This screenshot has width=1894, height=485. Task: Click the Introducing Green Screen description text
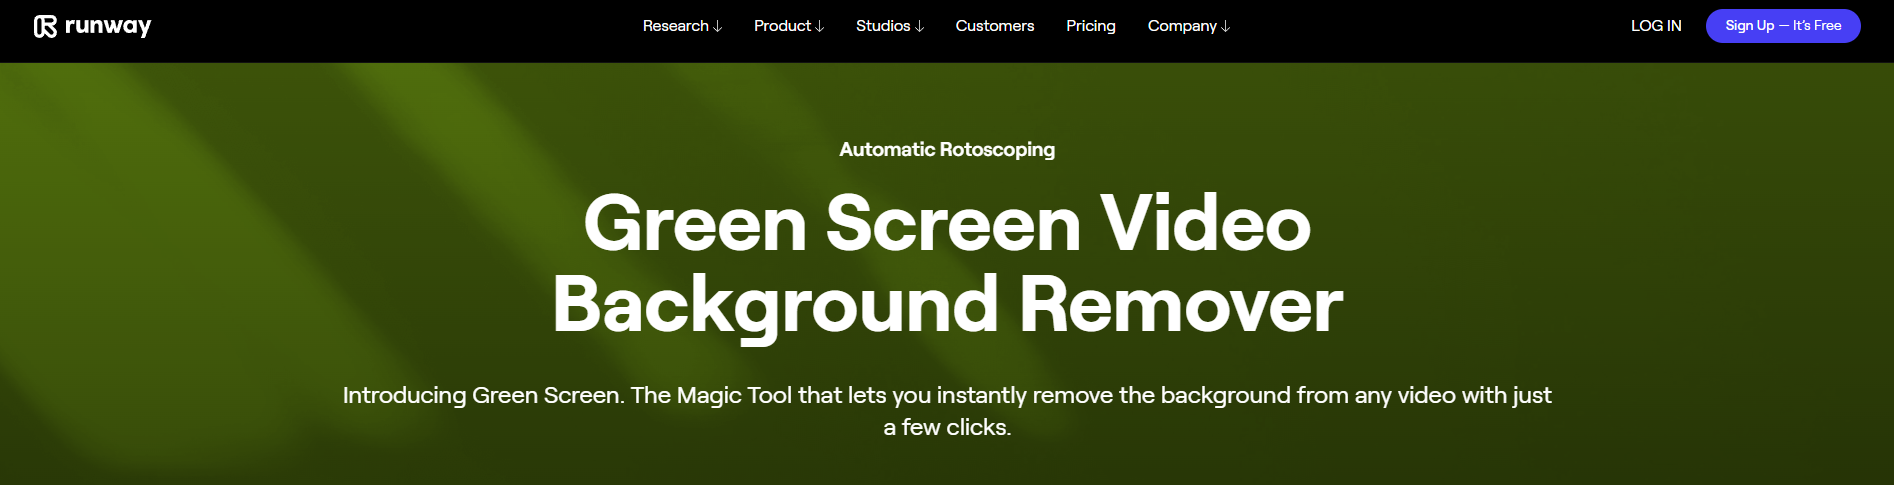(x=947, y=411)
